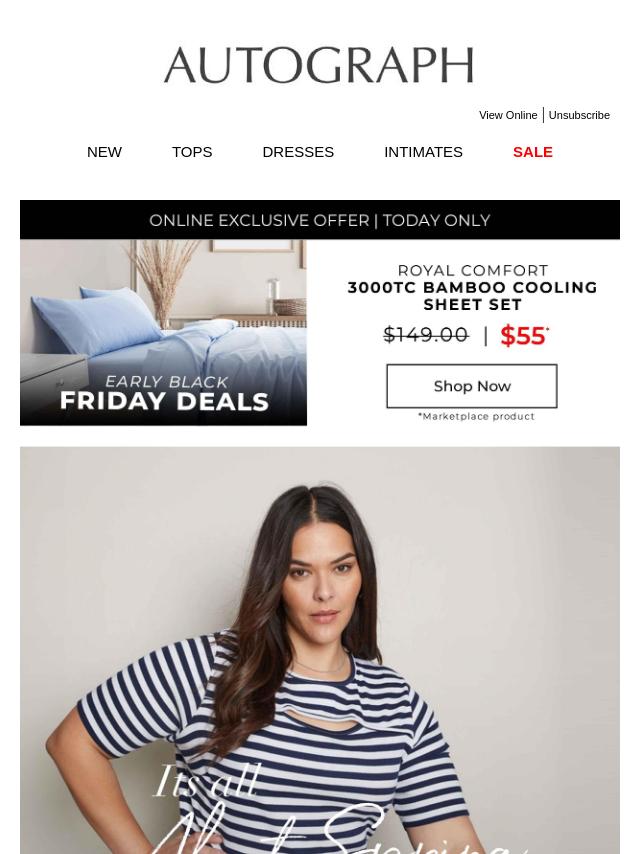Click the Online Exclusive Offer banner
640x854 pixels.
pos(320,220)
